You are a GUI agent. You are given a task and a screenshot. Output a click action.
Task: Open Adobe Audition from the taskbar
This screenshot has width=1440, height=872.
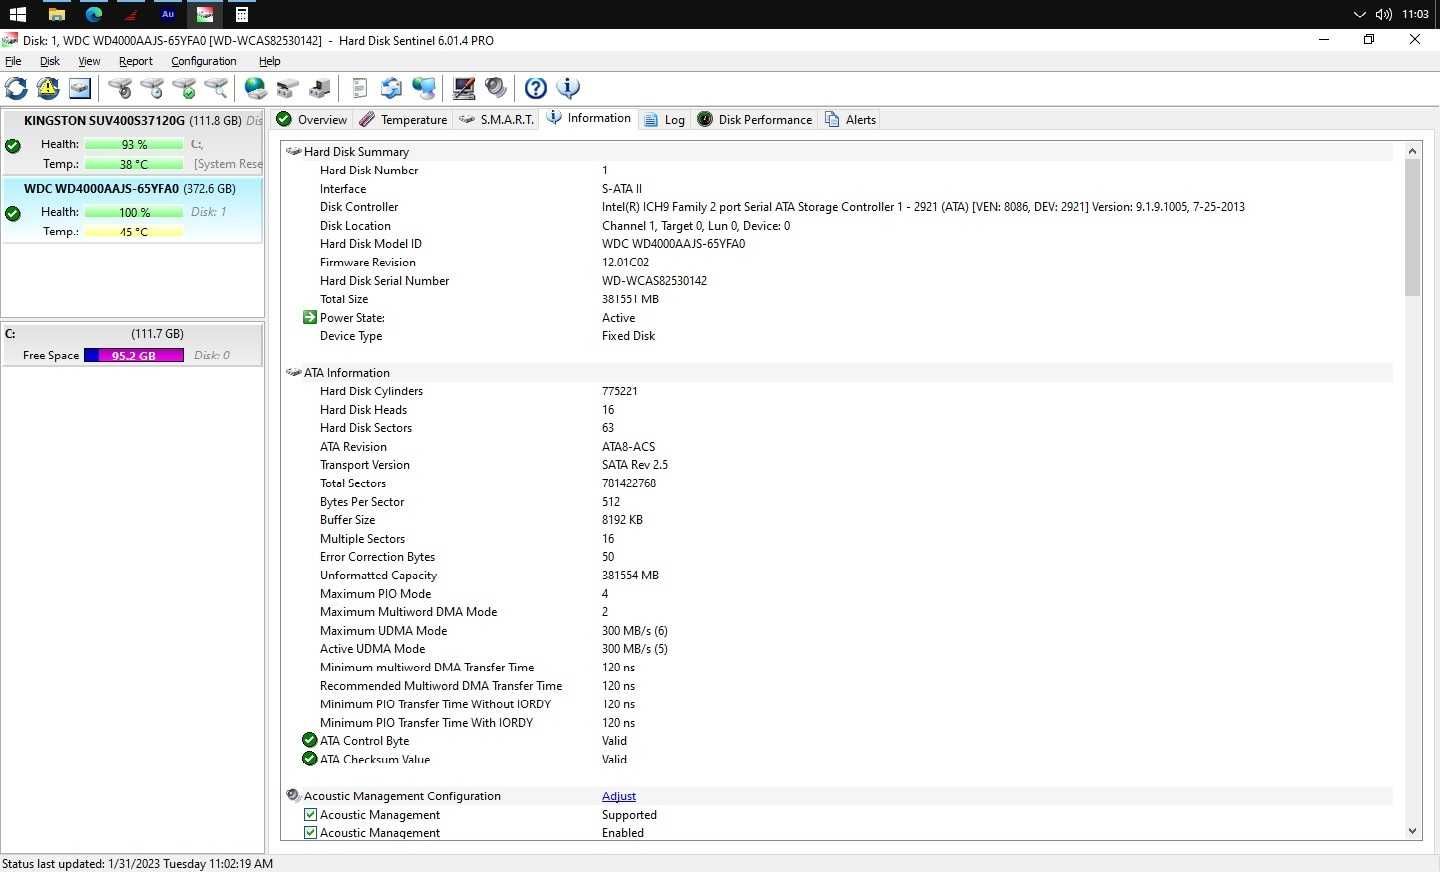[168, 14]
